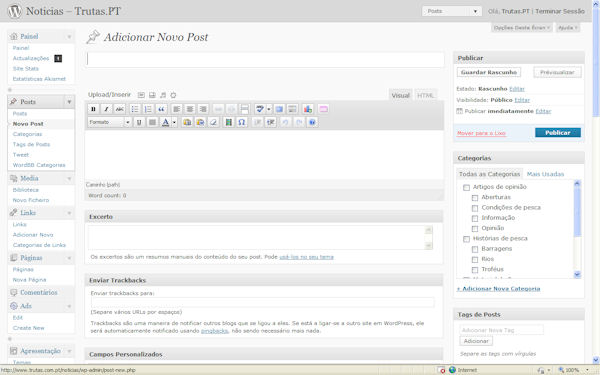Toggle the kitchen sink toolbar row
This screenshot has height=375, width=600.
tap(292, 109)
